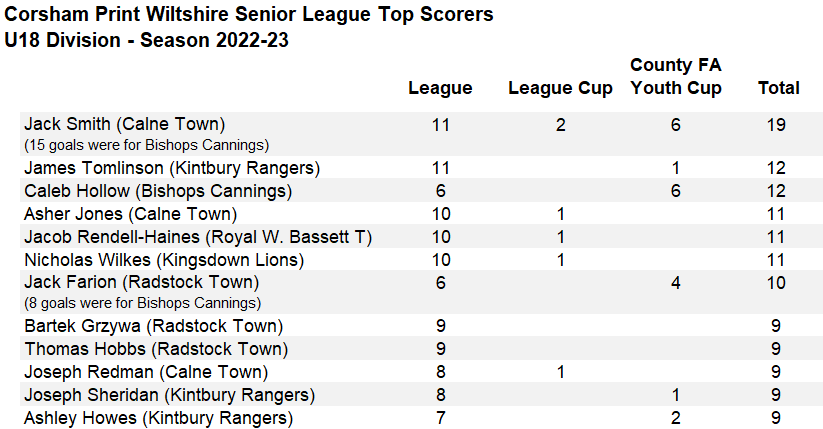
Task: Select Bartek Grzywa (Radstock Town) row
Action: (421, 326)
